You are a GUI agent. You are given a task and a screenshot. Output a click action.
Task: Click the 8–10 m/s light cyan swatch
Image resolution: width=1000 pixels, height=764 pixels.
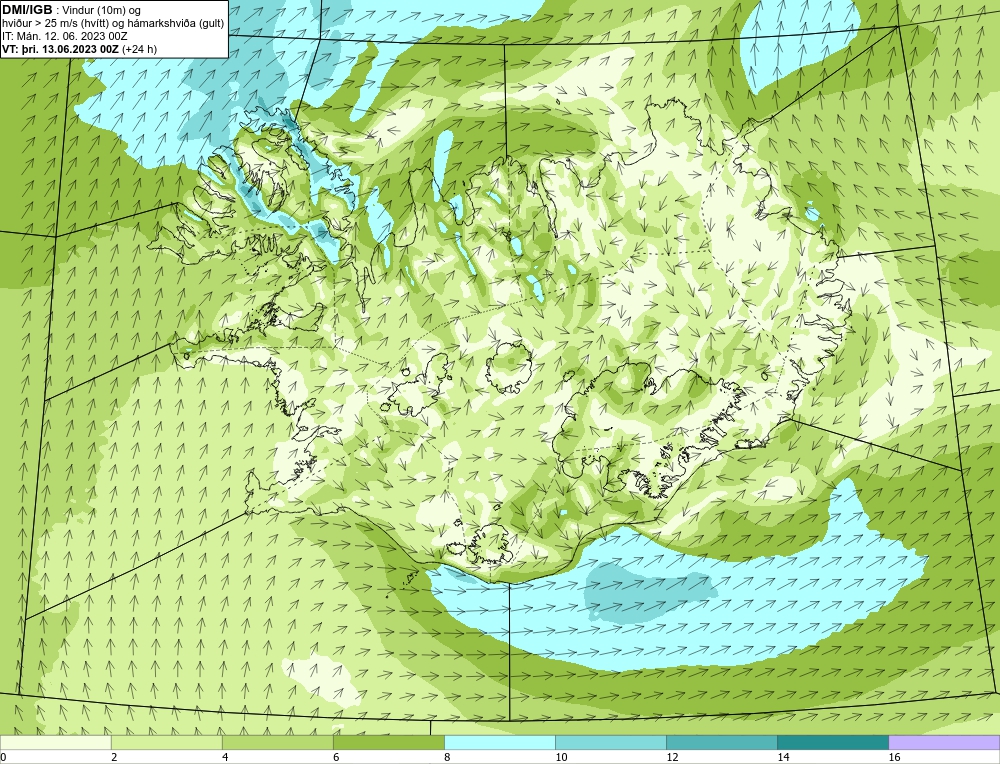point(500,742)
